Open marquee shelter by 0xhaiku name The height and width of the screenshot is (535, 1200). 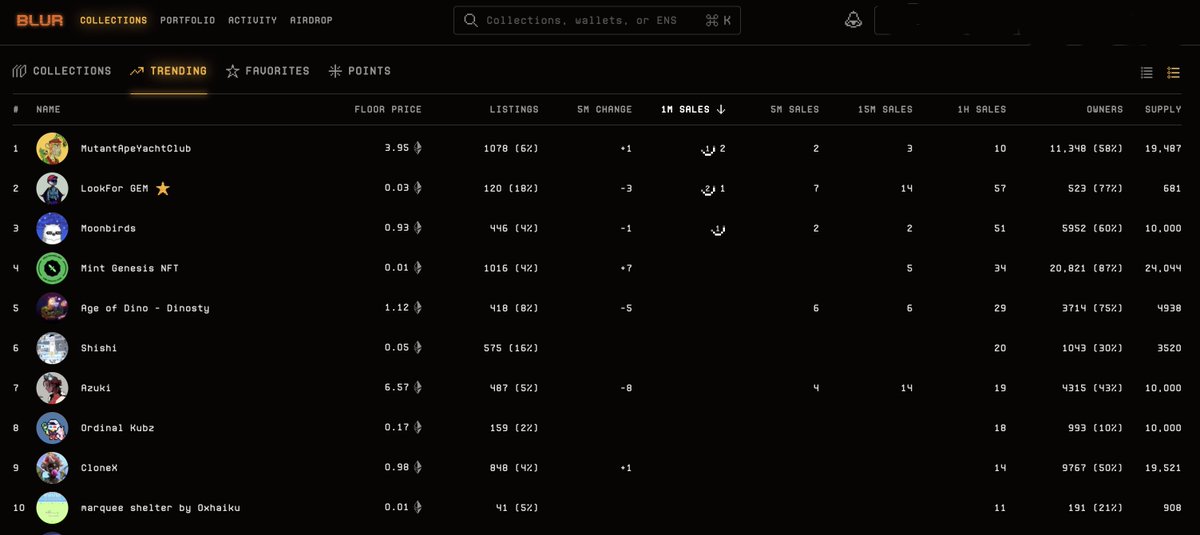[160, 508]
